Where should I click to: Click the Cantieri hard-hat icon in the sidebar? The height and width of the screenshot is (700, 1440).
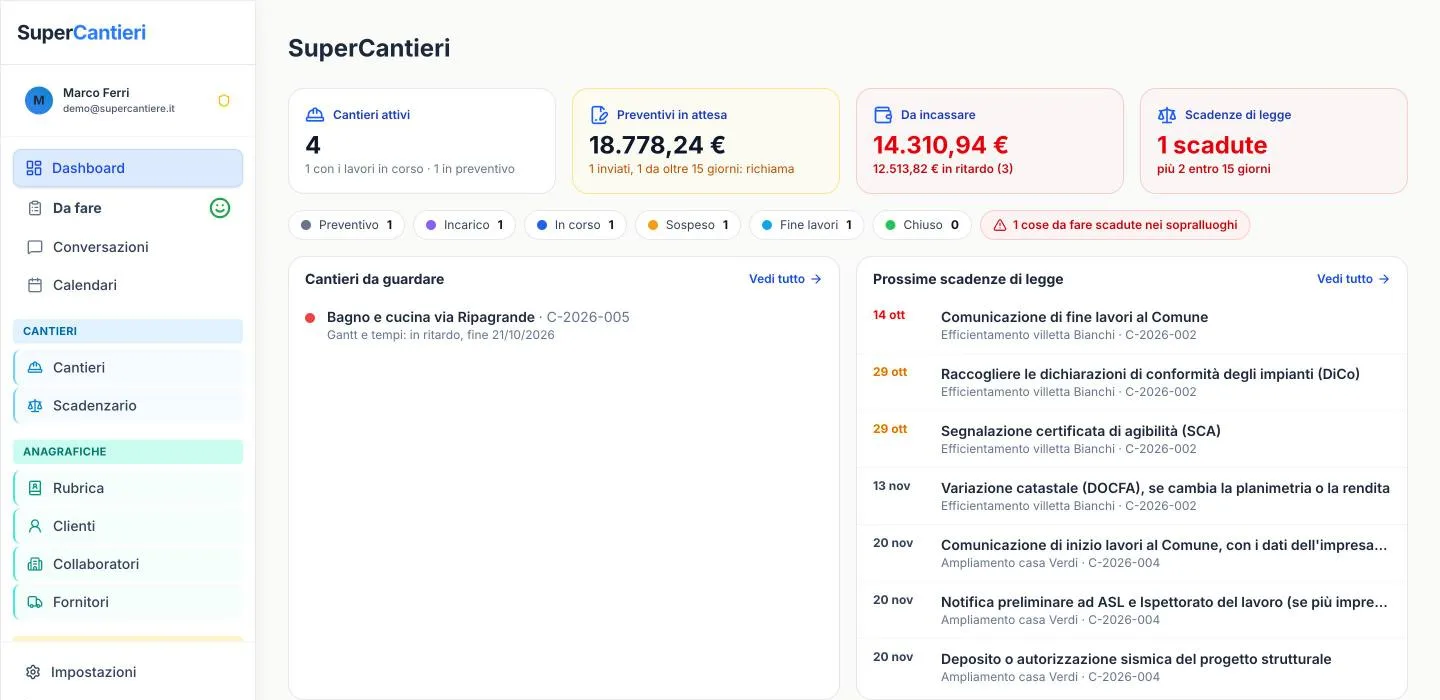pos(35,367)
